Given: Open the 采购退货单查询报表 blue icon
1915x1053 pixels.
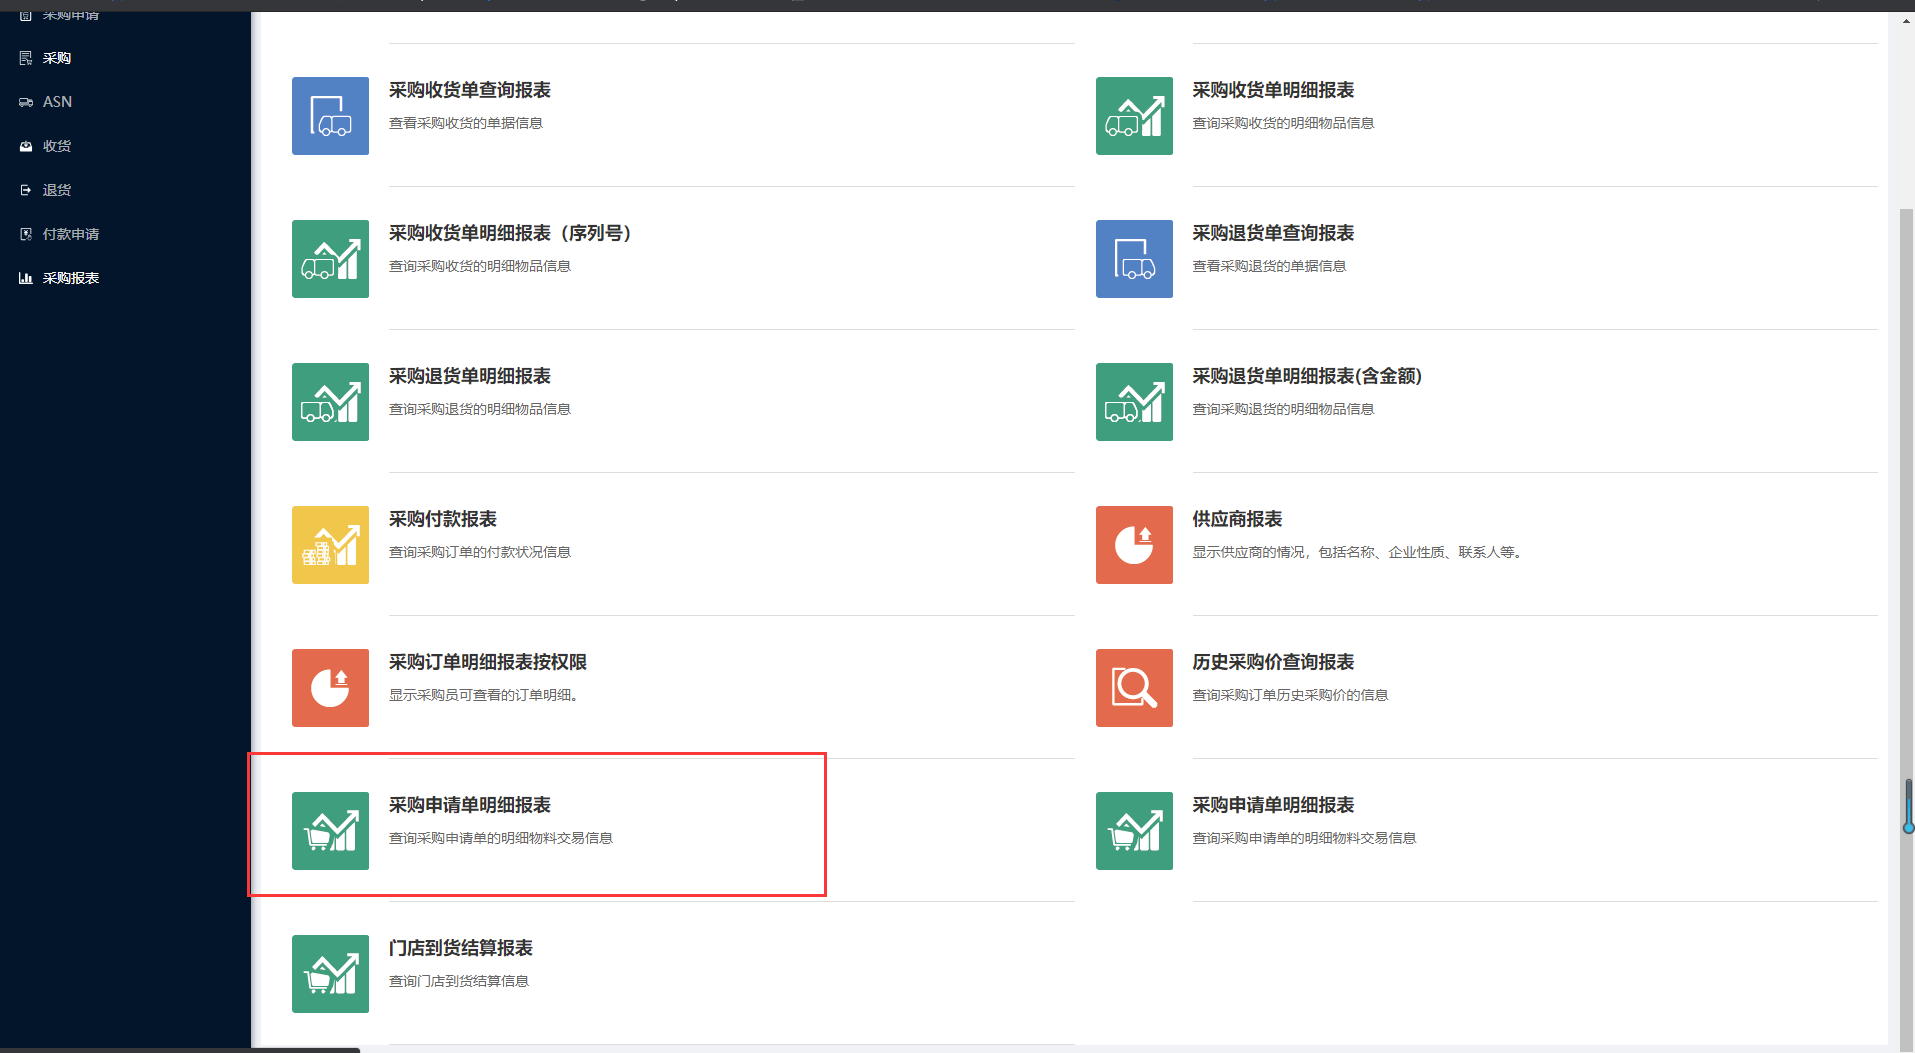Looking at the screenshot, I should pos(1134,259).
